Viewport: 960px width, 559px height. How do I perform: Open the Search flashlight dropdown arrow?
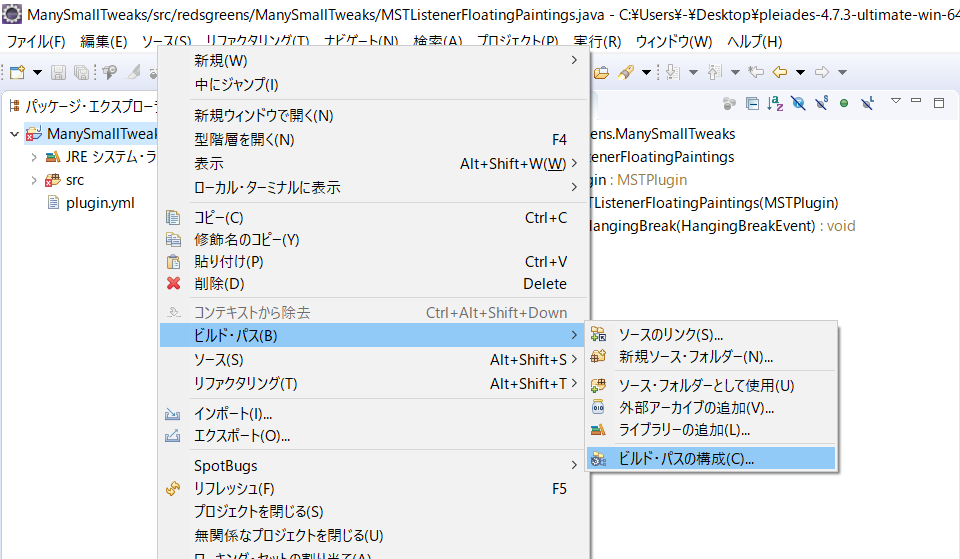pos(646,72)
